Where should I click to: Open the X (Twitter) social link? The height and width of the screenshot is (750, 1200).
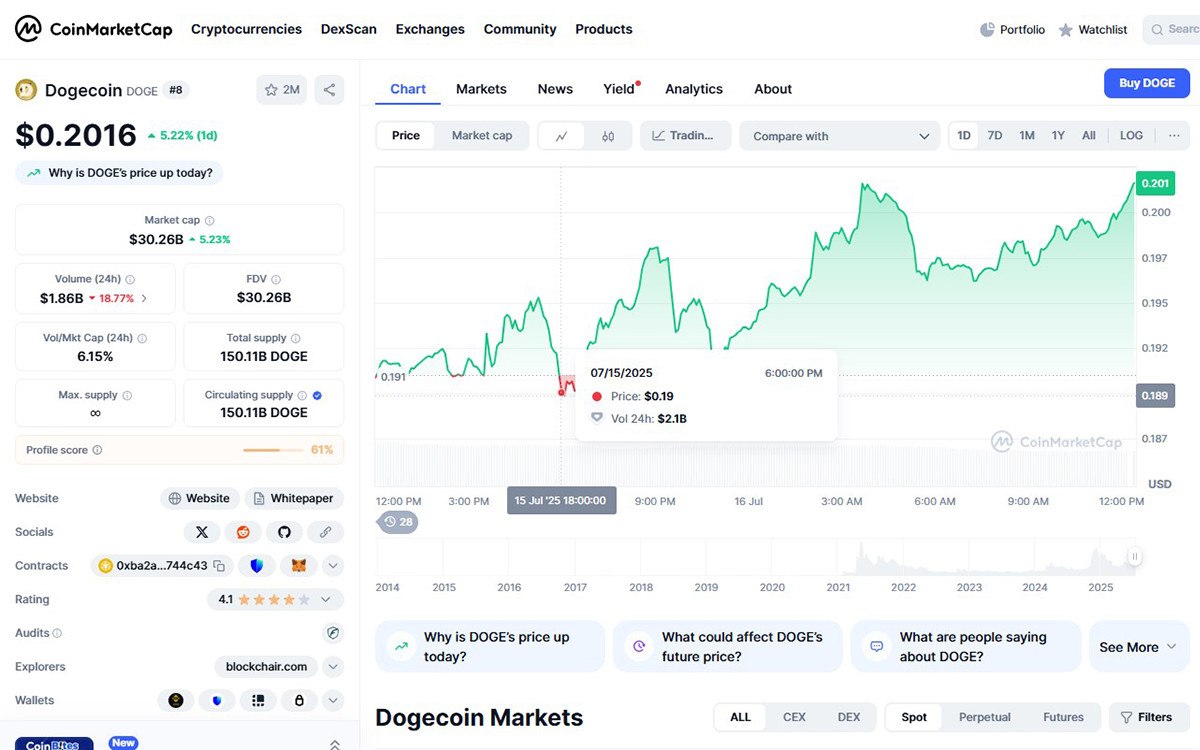pyautogui.click(x=202, y=532)
